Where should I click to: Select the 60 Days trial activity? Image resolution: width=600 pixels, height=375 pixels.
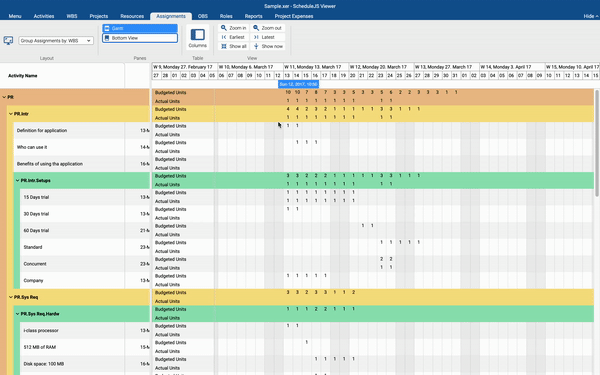(x=85, y=230)
